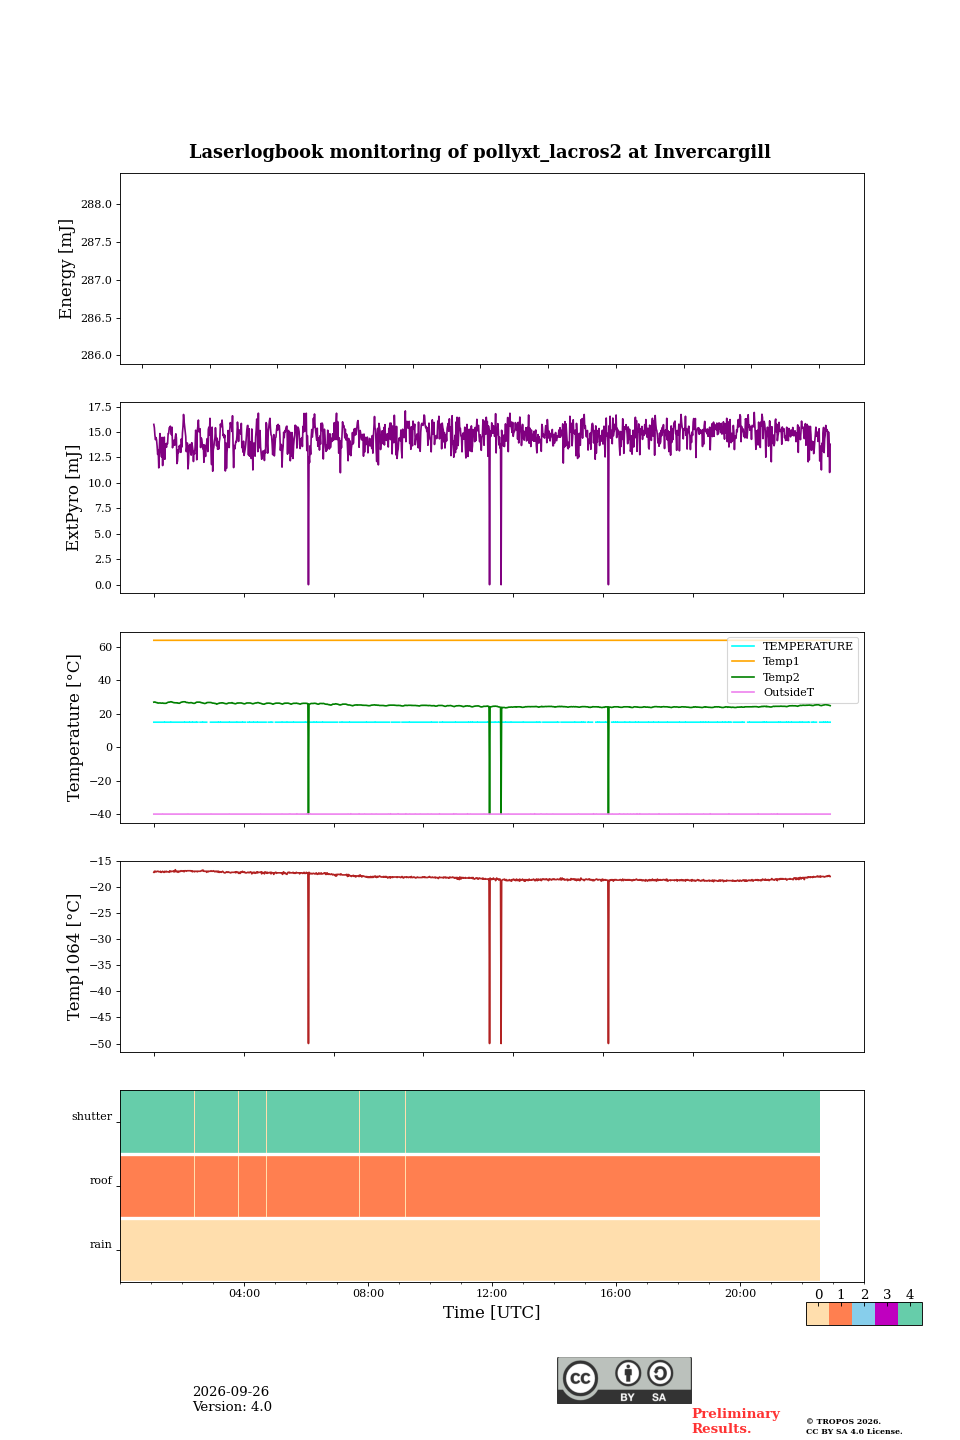Screen dimensions: 960x1440
Task: Select the light blue swatch labeled 2
Action: pos(864,1314)
